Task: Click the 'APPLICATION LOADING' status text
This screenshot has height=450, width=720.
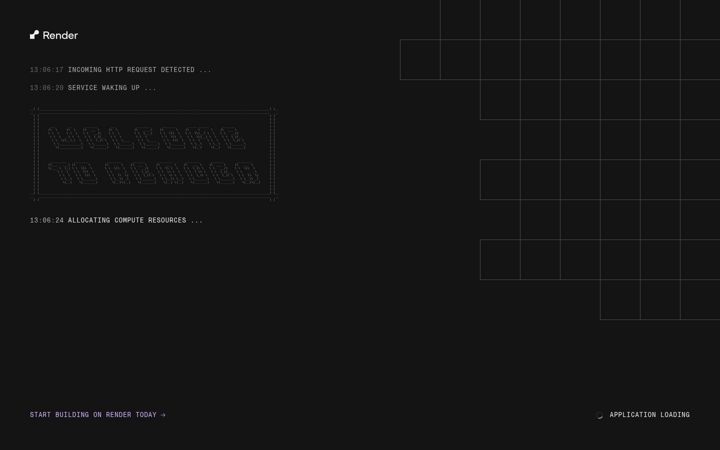Action: click(x=649, y=415)
